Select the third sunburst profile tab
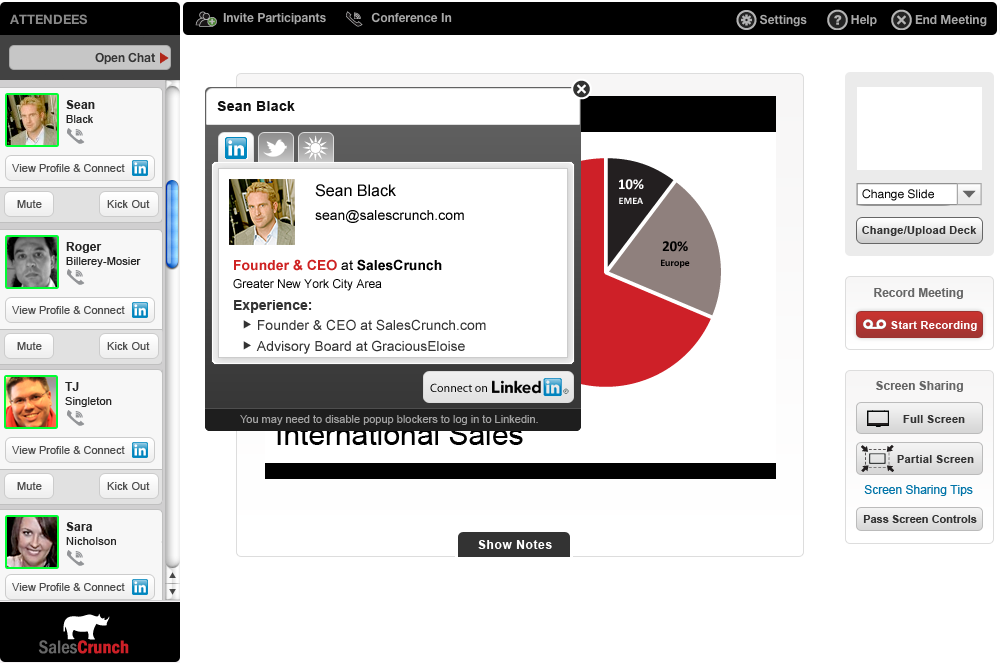The width and height of the screenshot is (1000, 663). [316, 148]
